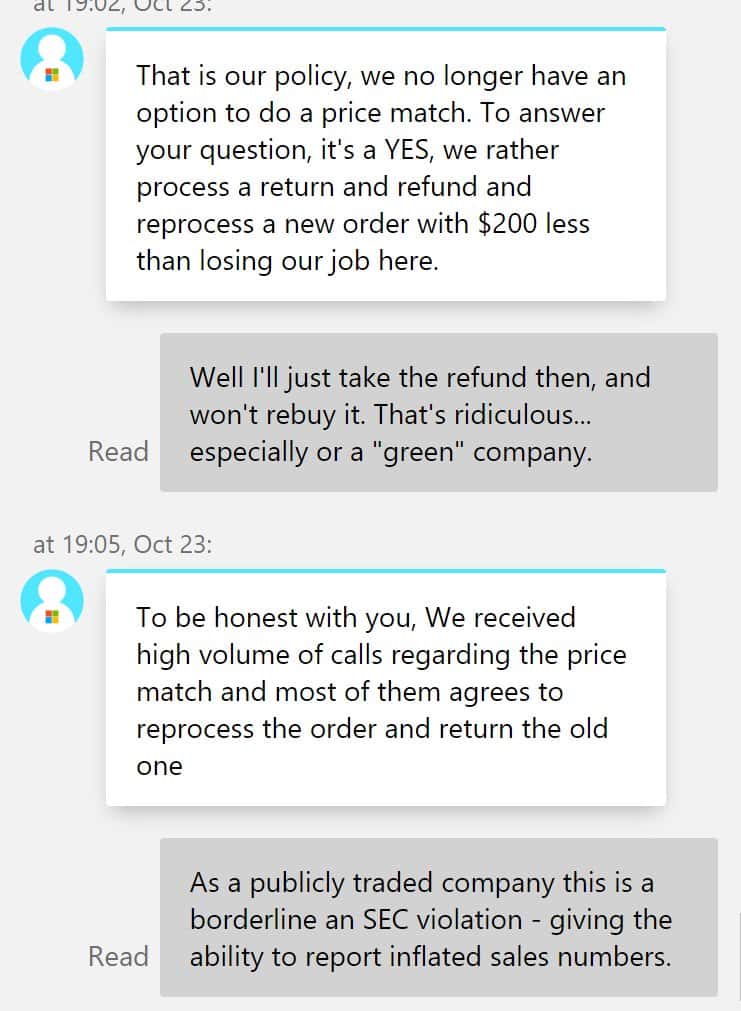Click the blue top border of the policy message bubble

(386, 29)
